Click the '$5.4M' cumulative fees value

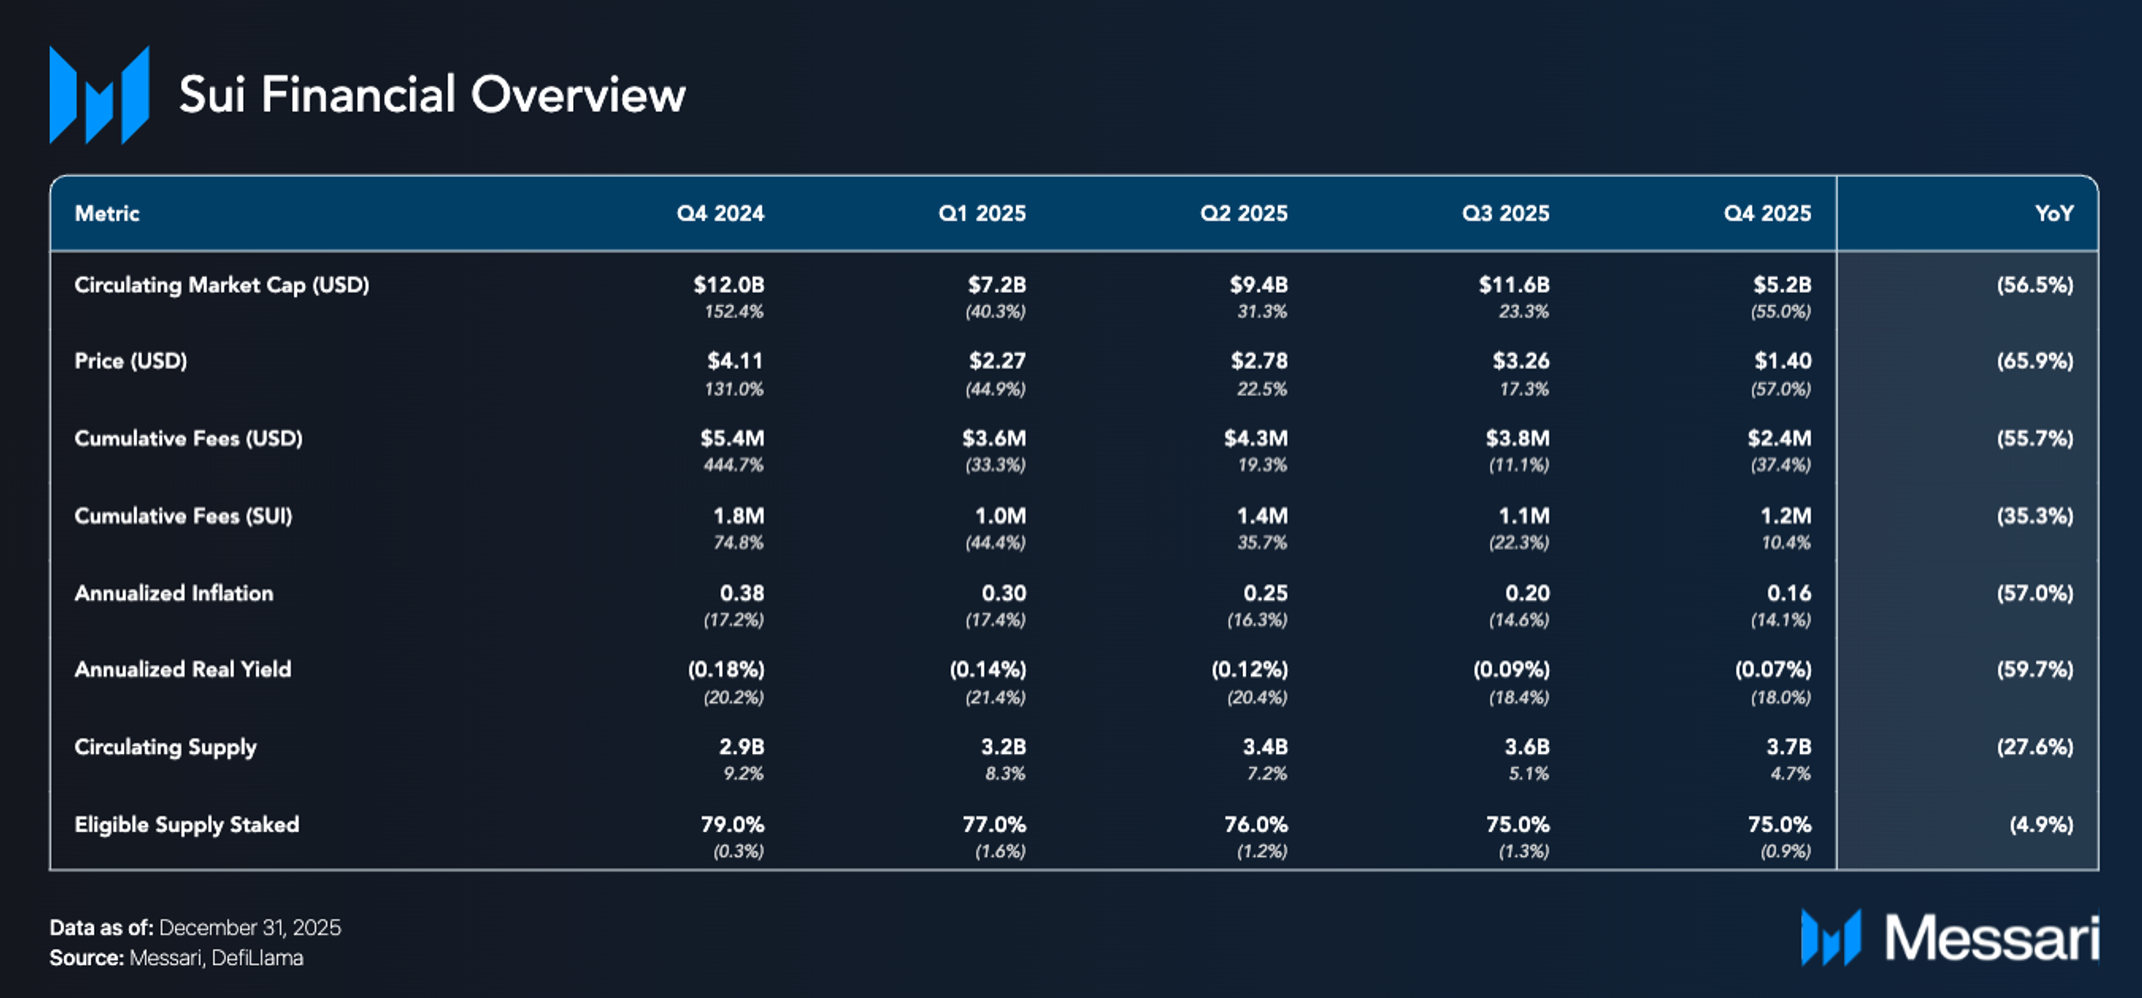732,438
